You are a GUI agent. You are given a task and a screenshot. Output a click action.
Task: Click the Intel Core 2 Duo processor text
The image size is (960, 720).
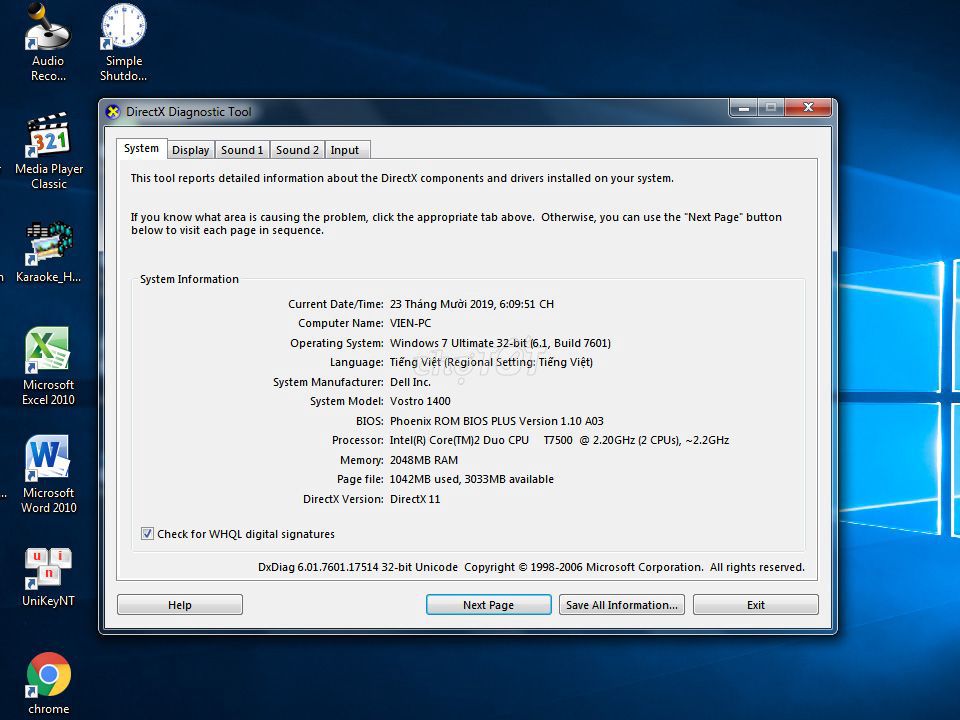pyautogui.click(x=560, y=440)
